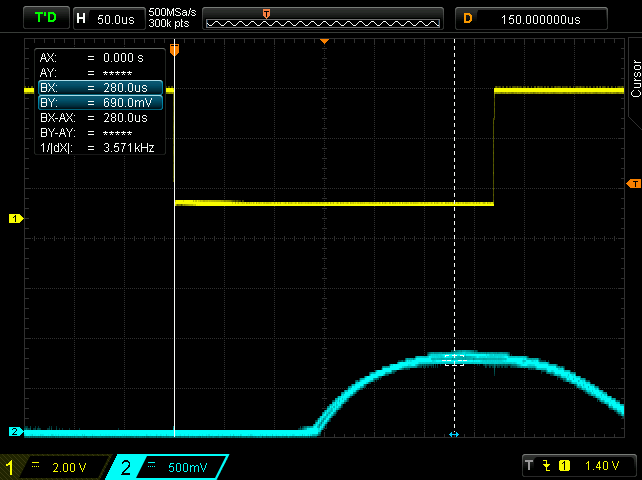Select channel 2 500mV scale tab
Viewport: 642px width, 480px height.
[x=166, y=466]
